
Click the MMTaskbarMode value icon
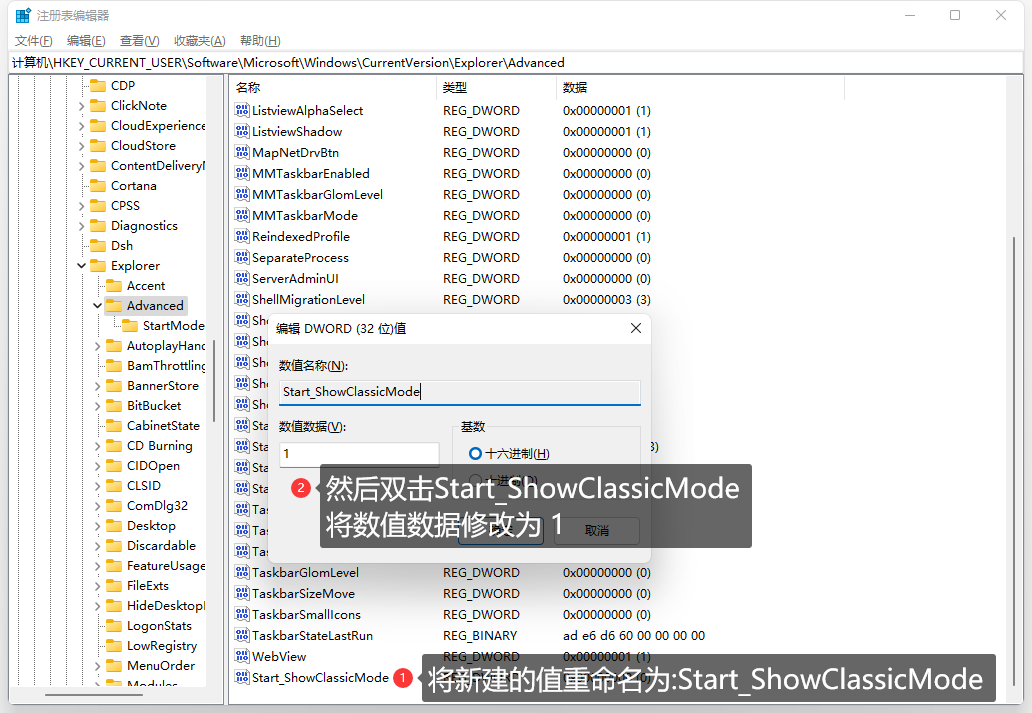(242, 215)
